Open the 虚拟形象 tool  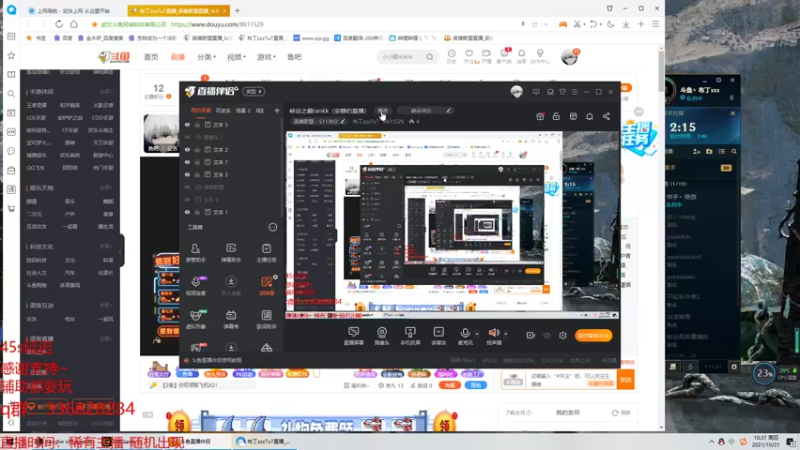[195, 319]
